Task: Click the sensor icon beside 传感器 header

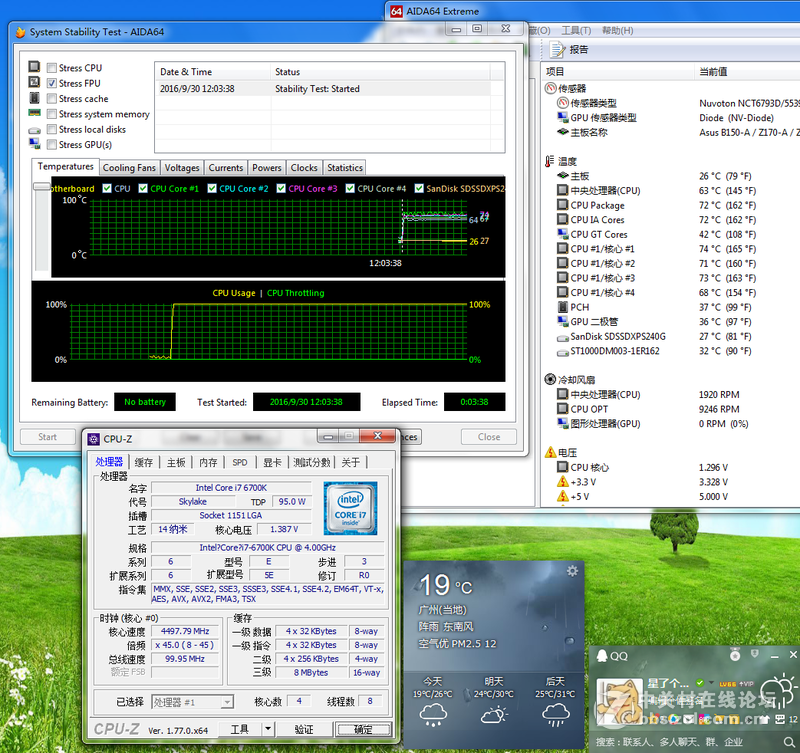Action: 550,88
